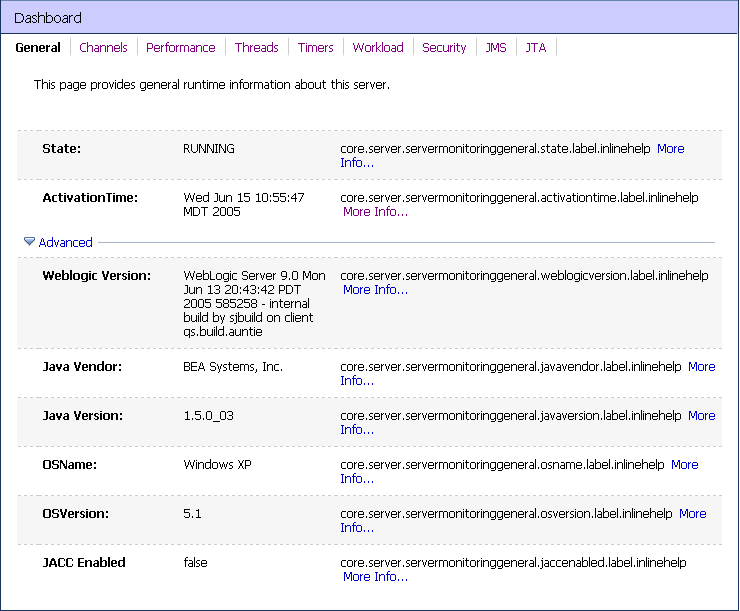Click the OSVersion value '5.1'
This screenshot has width=740, height=611.
pos(193,514)
